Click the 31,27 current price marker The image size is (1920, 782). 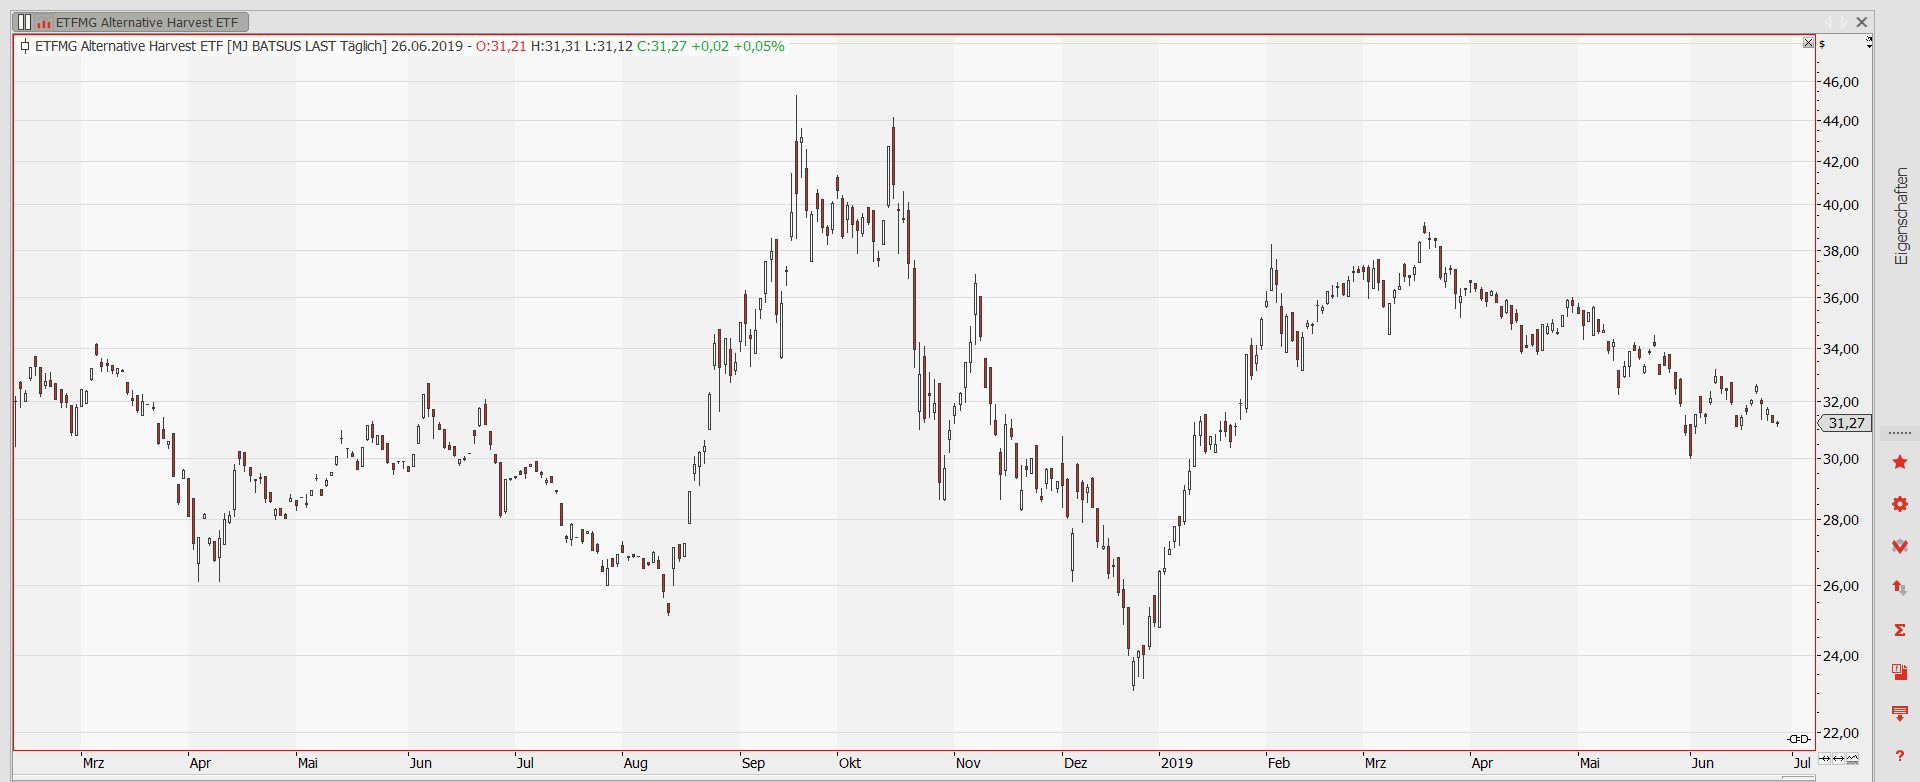pos(1845,423)
